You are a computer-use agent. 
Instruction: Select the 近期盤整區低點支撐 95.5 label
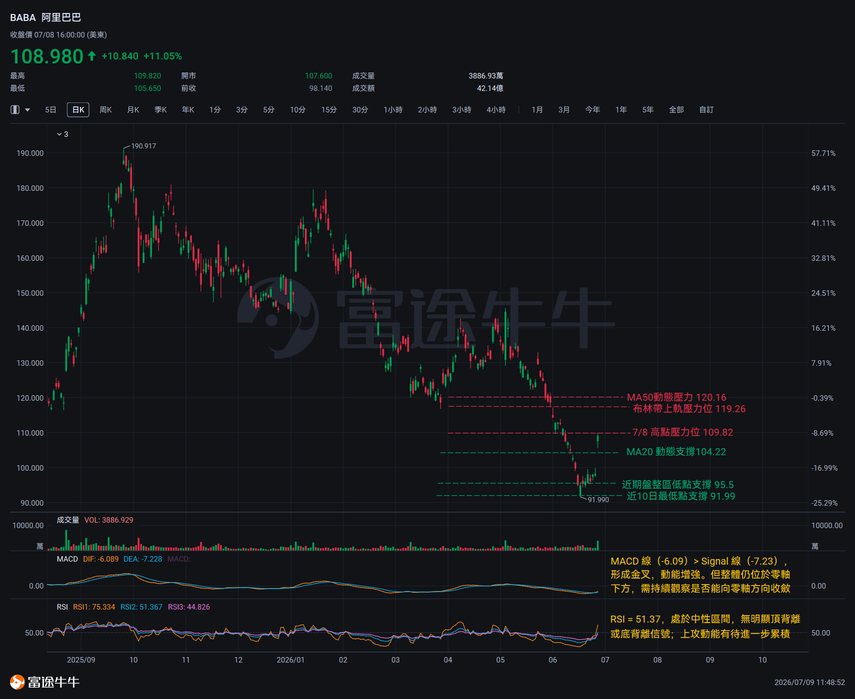(678, 485)
